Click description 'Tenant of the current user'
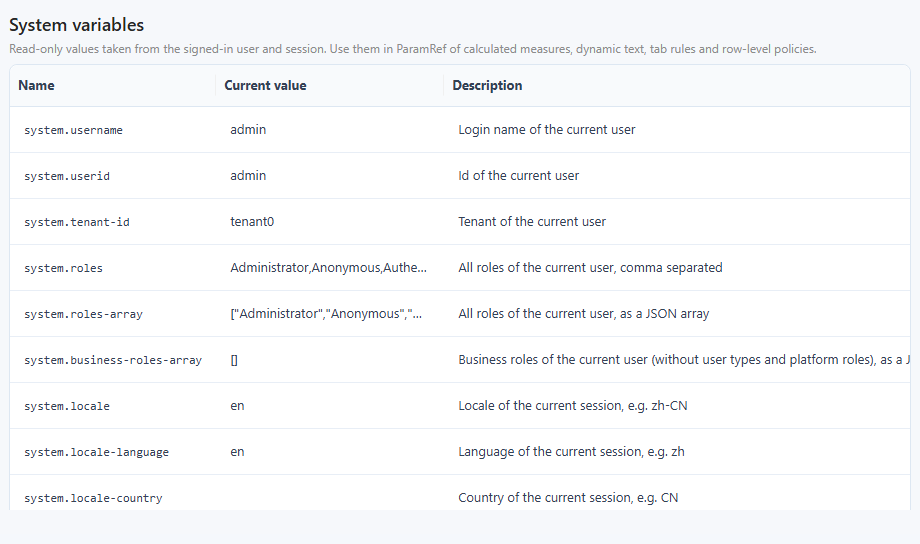Screen dimensions: 920x544 (x=532, y=222)
